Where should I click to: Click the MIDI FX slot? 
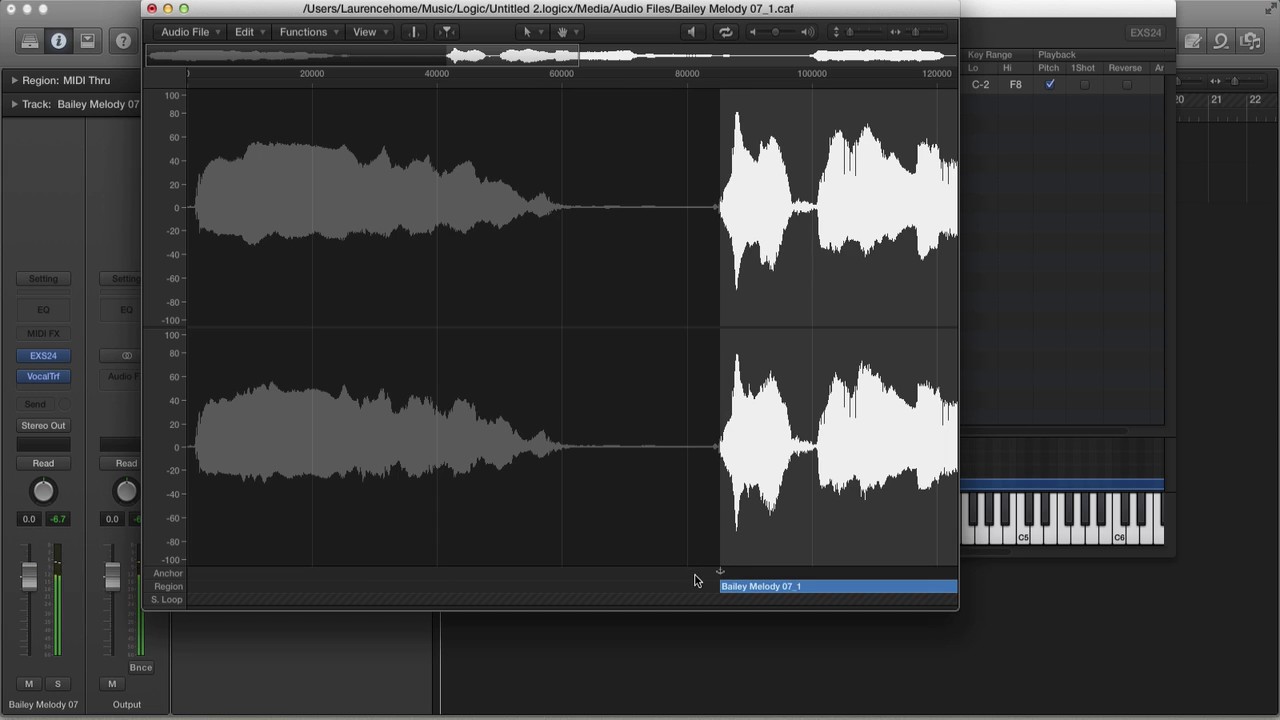point(43,334)
